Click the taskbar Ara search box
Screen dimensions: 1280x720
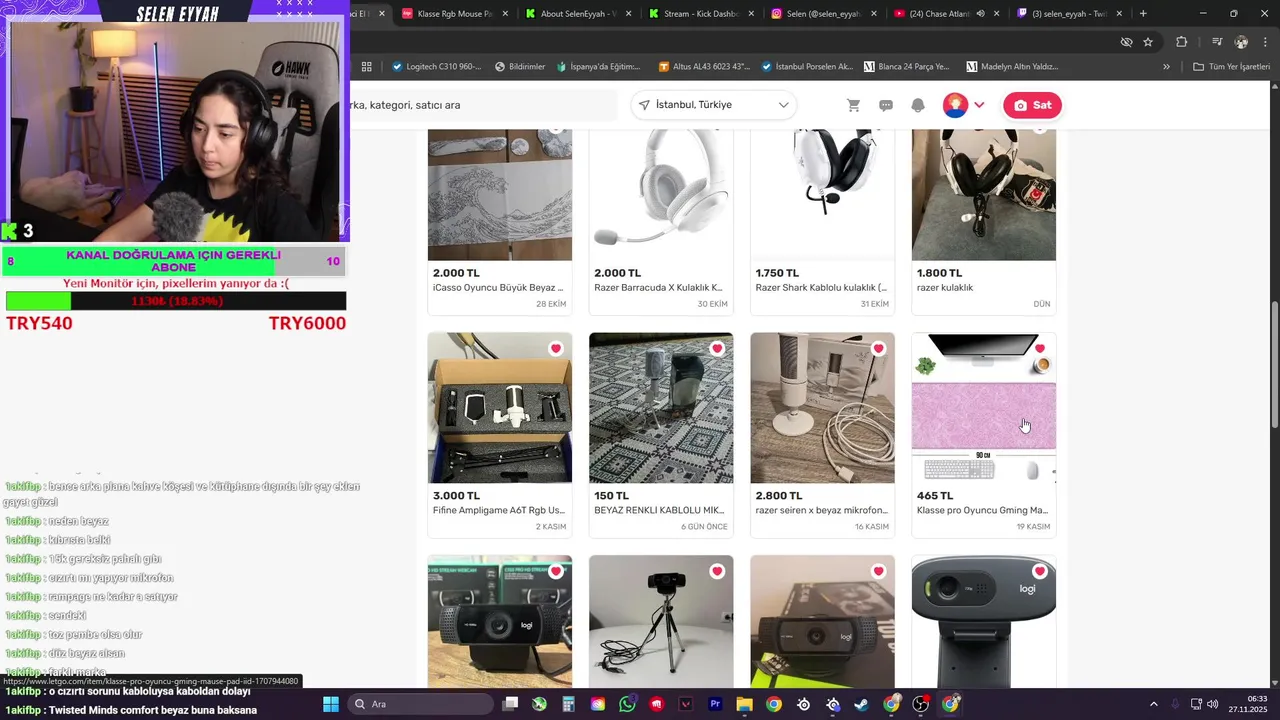click(x=420, y=704)
